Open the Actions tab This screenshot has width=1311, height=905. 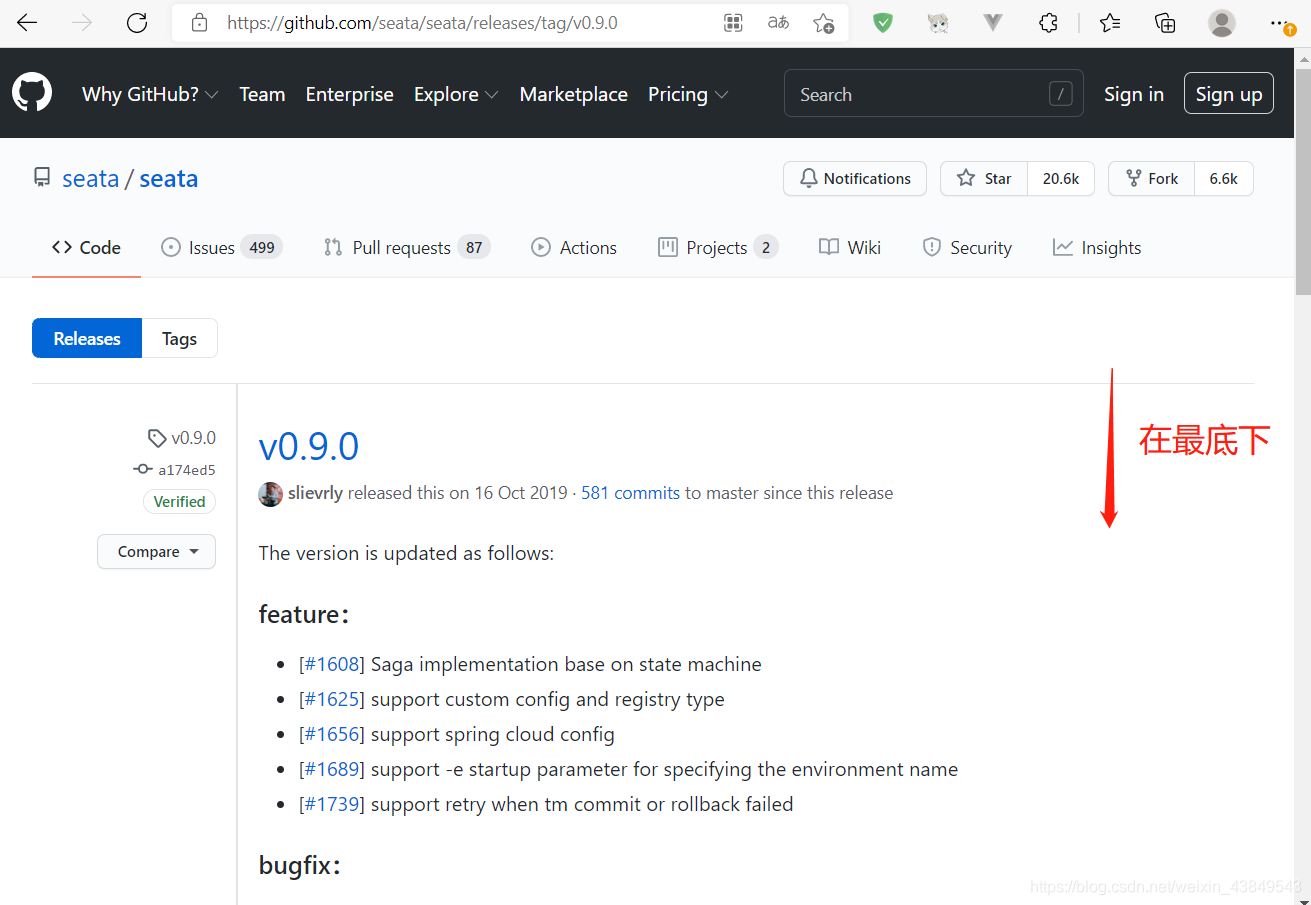pos(574,248)
